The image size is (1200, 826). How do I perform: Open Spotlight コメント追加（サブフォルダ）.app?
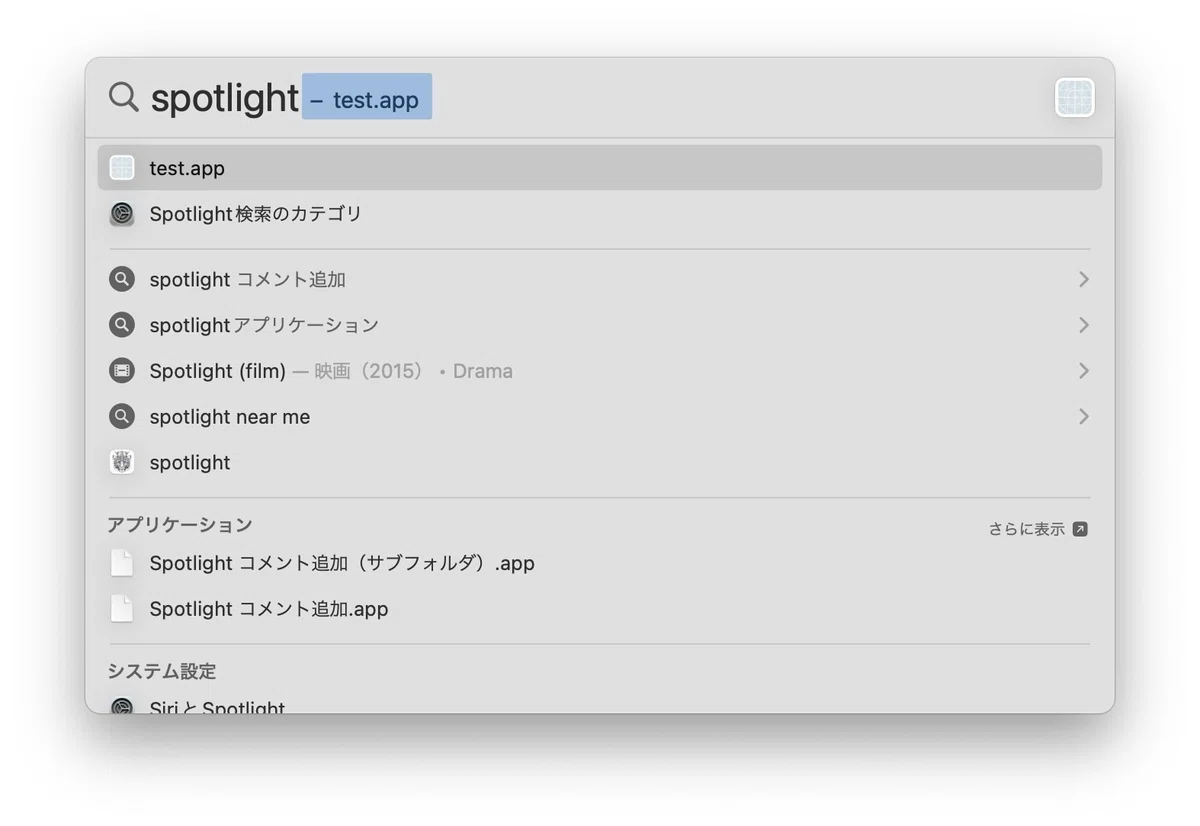tap(600, 563)
